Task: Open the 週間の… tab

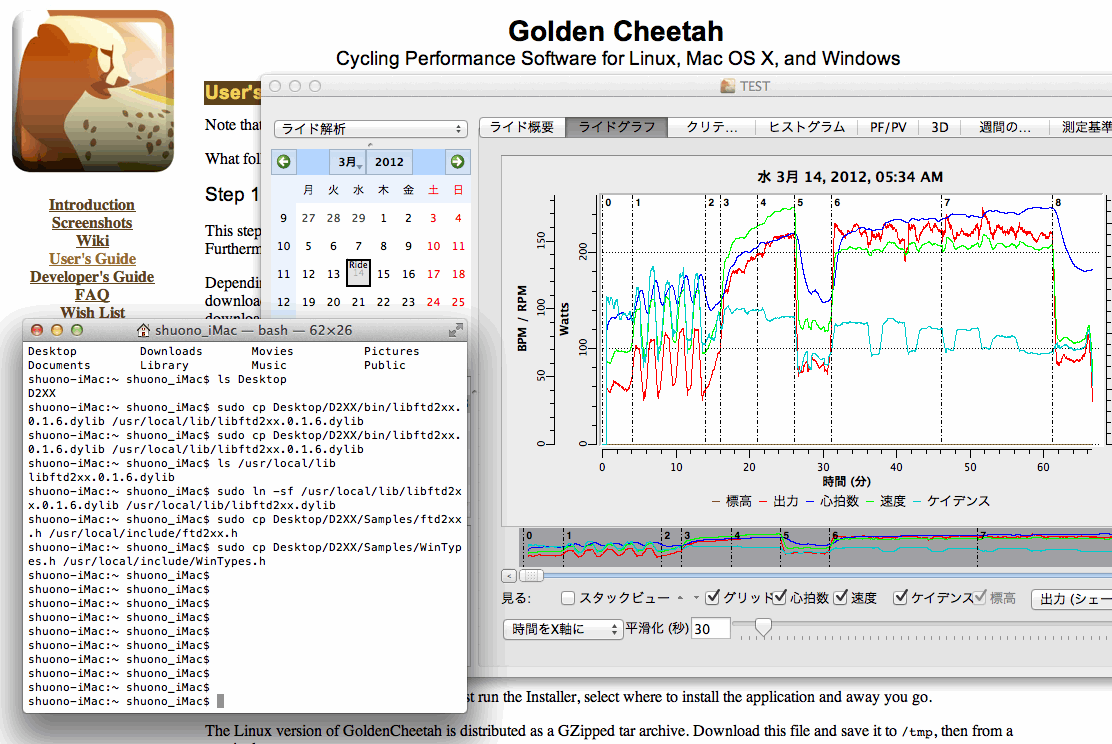Action: [1005, 127]
